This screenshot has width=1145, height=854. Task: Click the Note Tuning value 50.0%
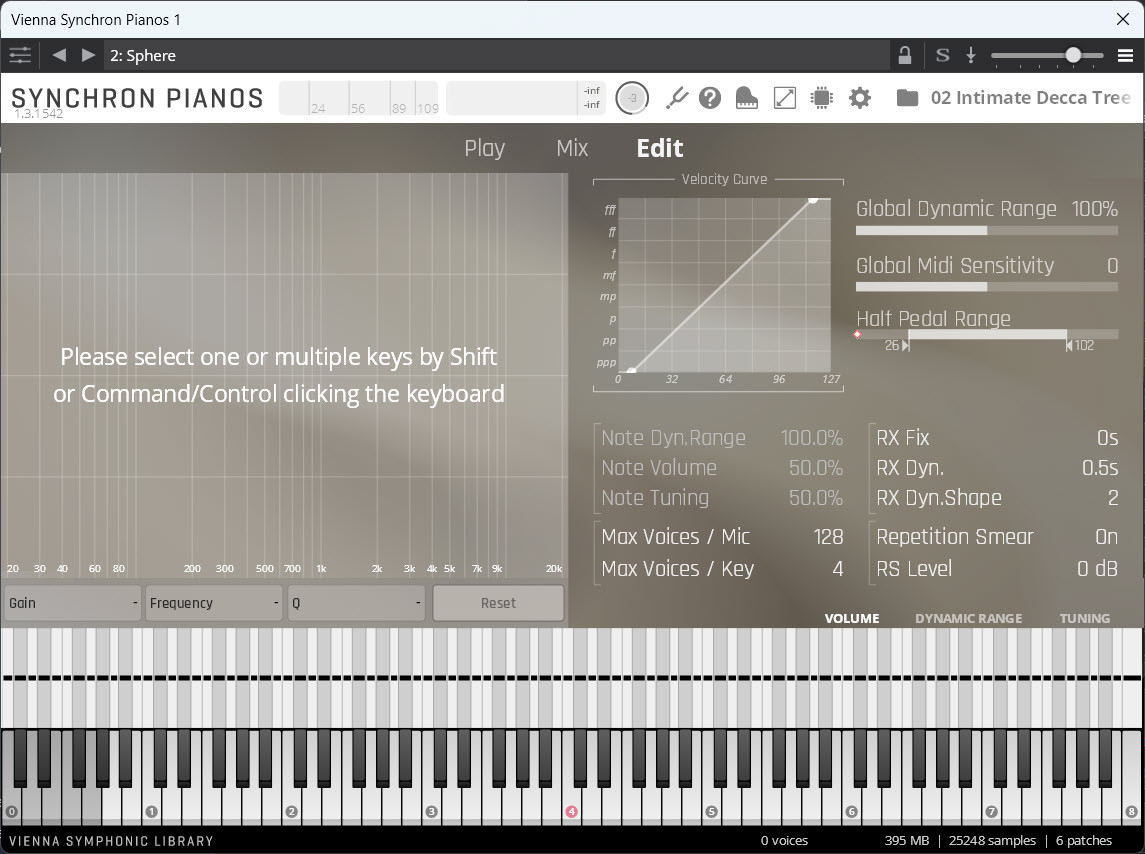[x=816, y=497]
